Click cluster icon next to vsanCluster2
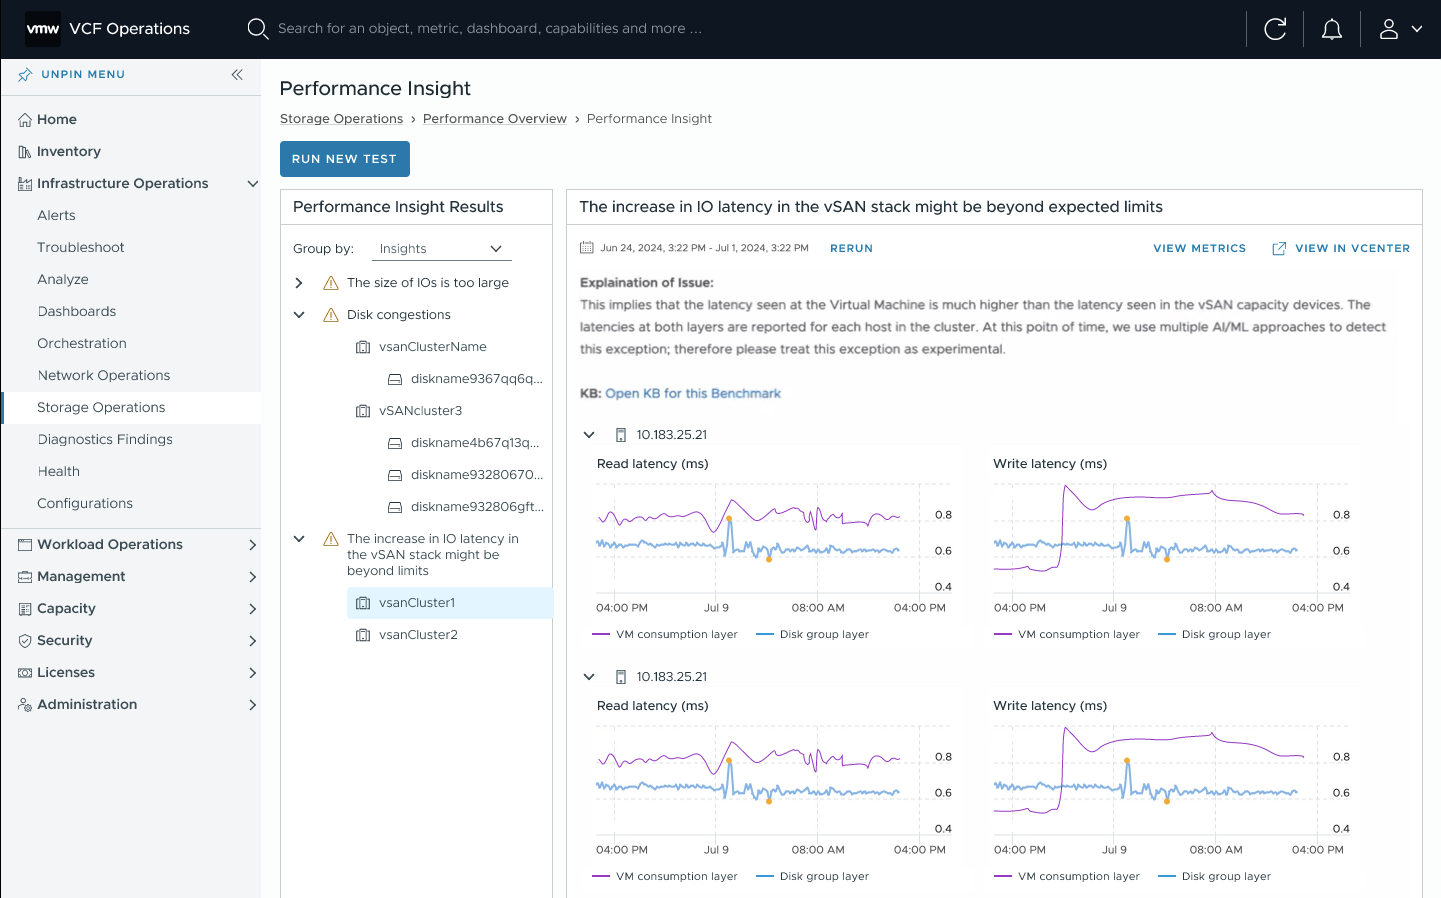1441x898 pixels. tap(363, 635)
